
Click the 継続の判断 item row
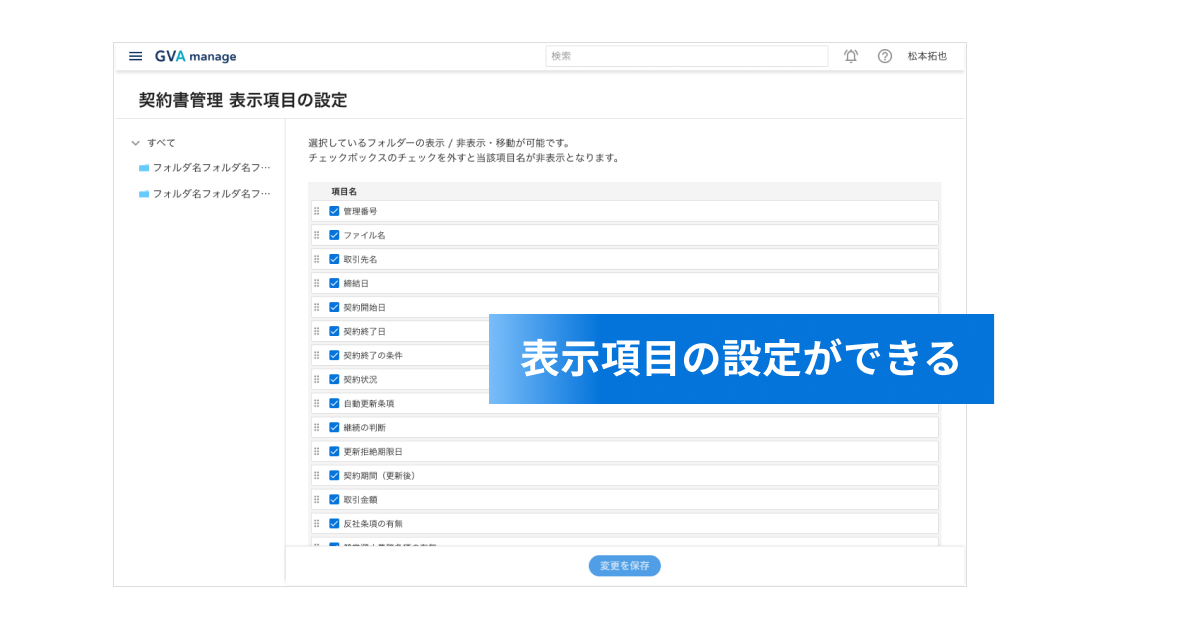624,427
